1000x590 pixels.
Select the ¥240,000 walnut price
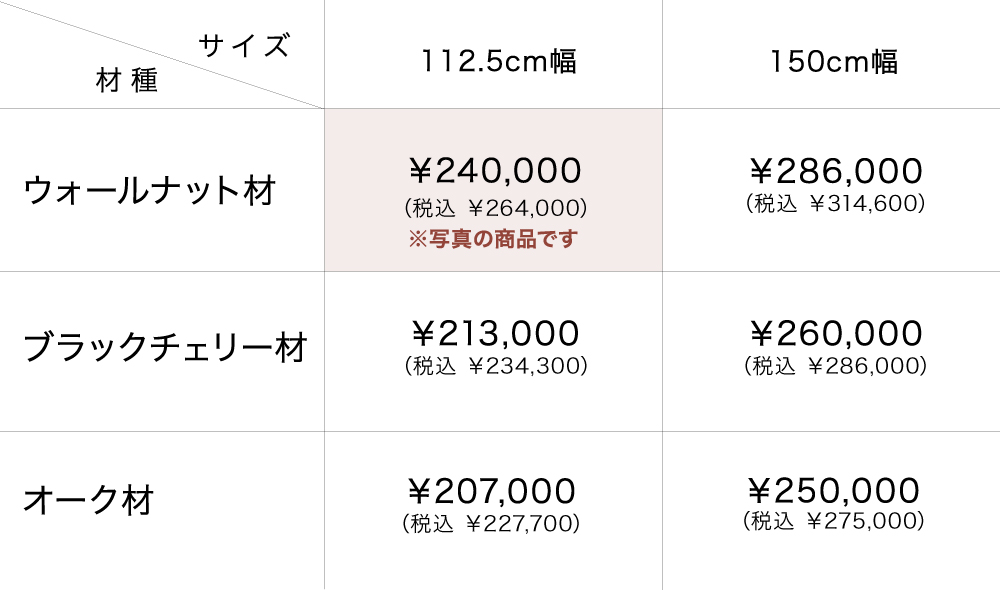(495, 171)
